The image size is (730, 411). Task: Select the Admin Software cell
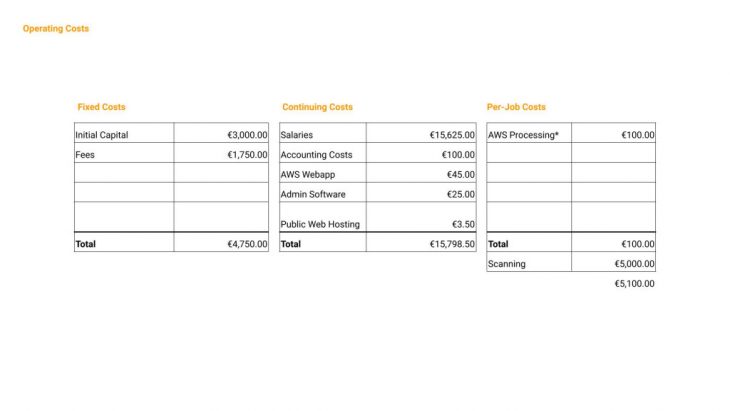[313, 194]
